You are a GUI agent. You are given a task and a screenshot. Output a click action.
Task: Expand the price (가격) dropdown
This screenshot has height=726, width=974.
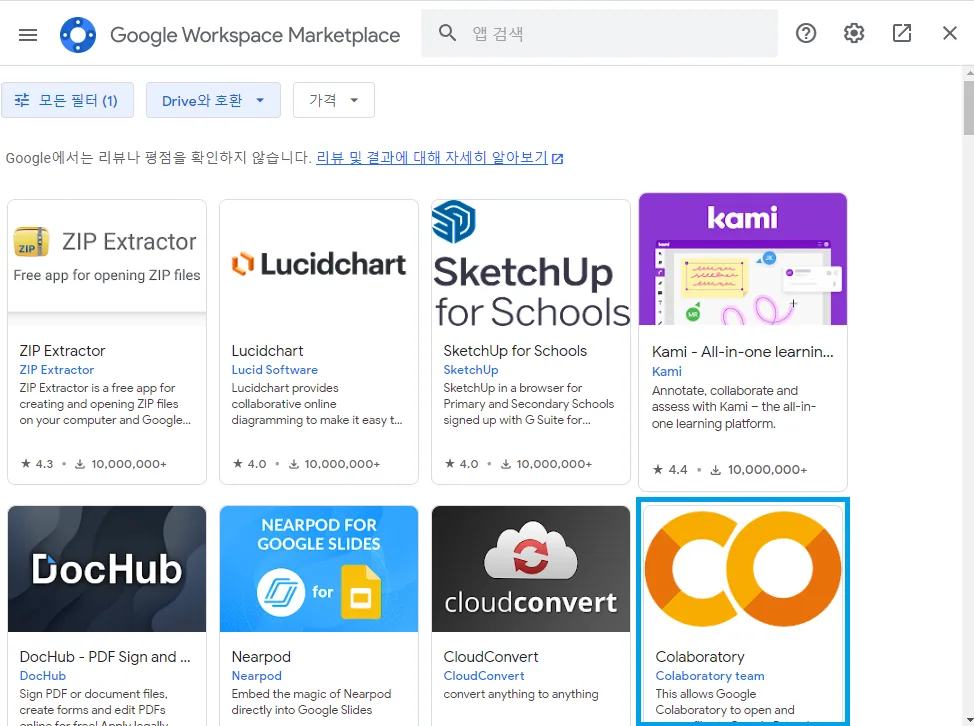point(334,100)
